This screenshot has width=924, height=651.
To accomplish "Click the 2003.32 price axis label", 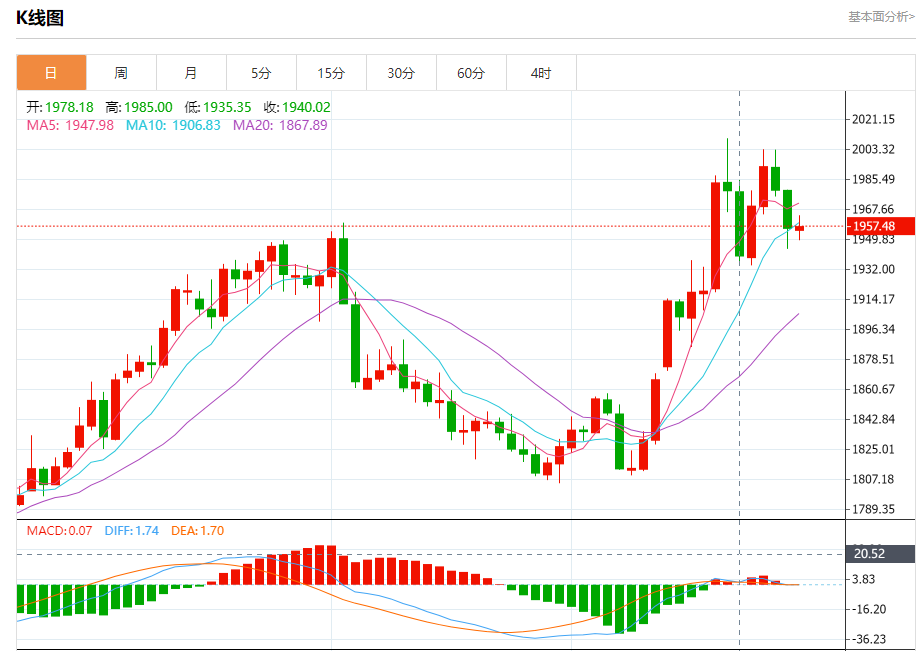I will [873, 150].
